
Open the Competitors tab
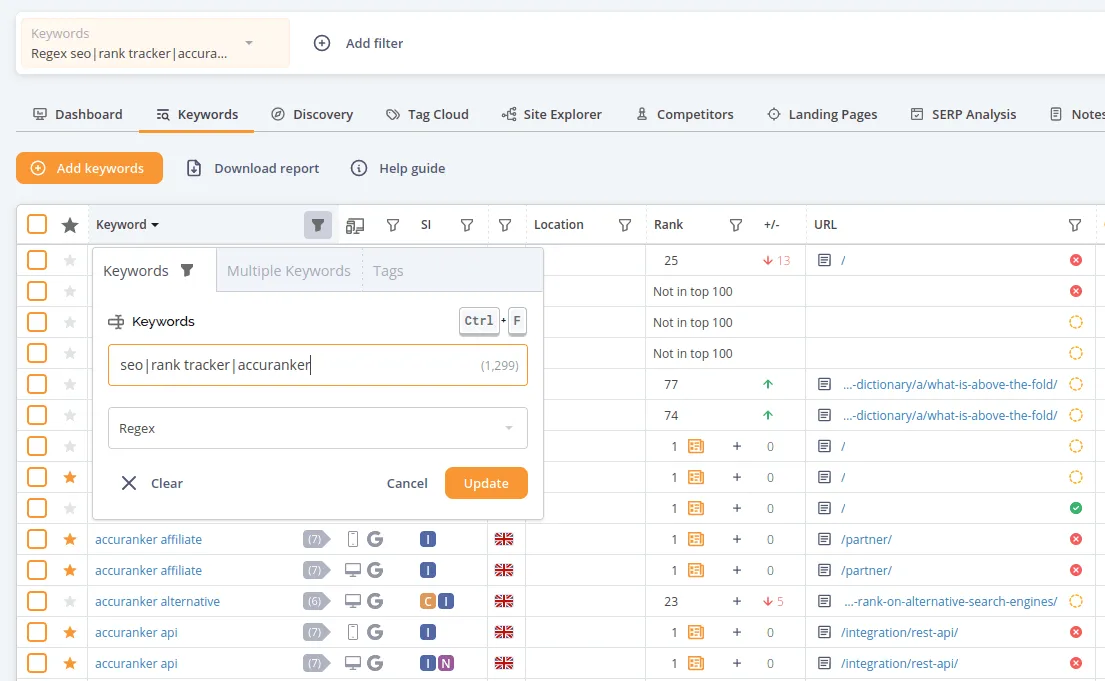coord(684,114)
